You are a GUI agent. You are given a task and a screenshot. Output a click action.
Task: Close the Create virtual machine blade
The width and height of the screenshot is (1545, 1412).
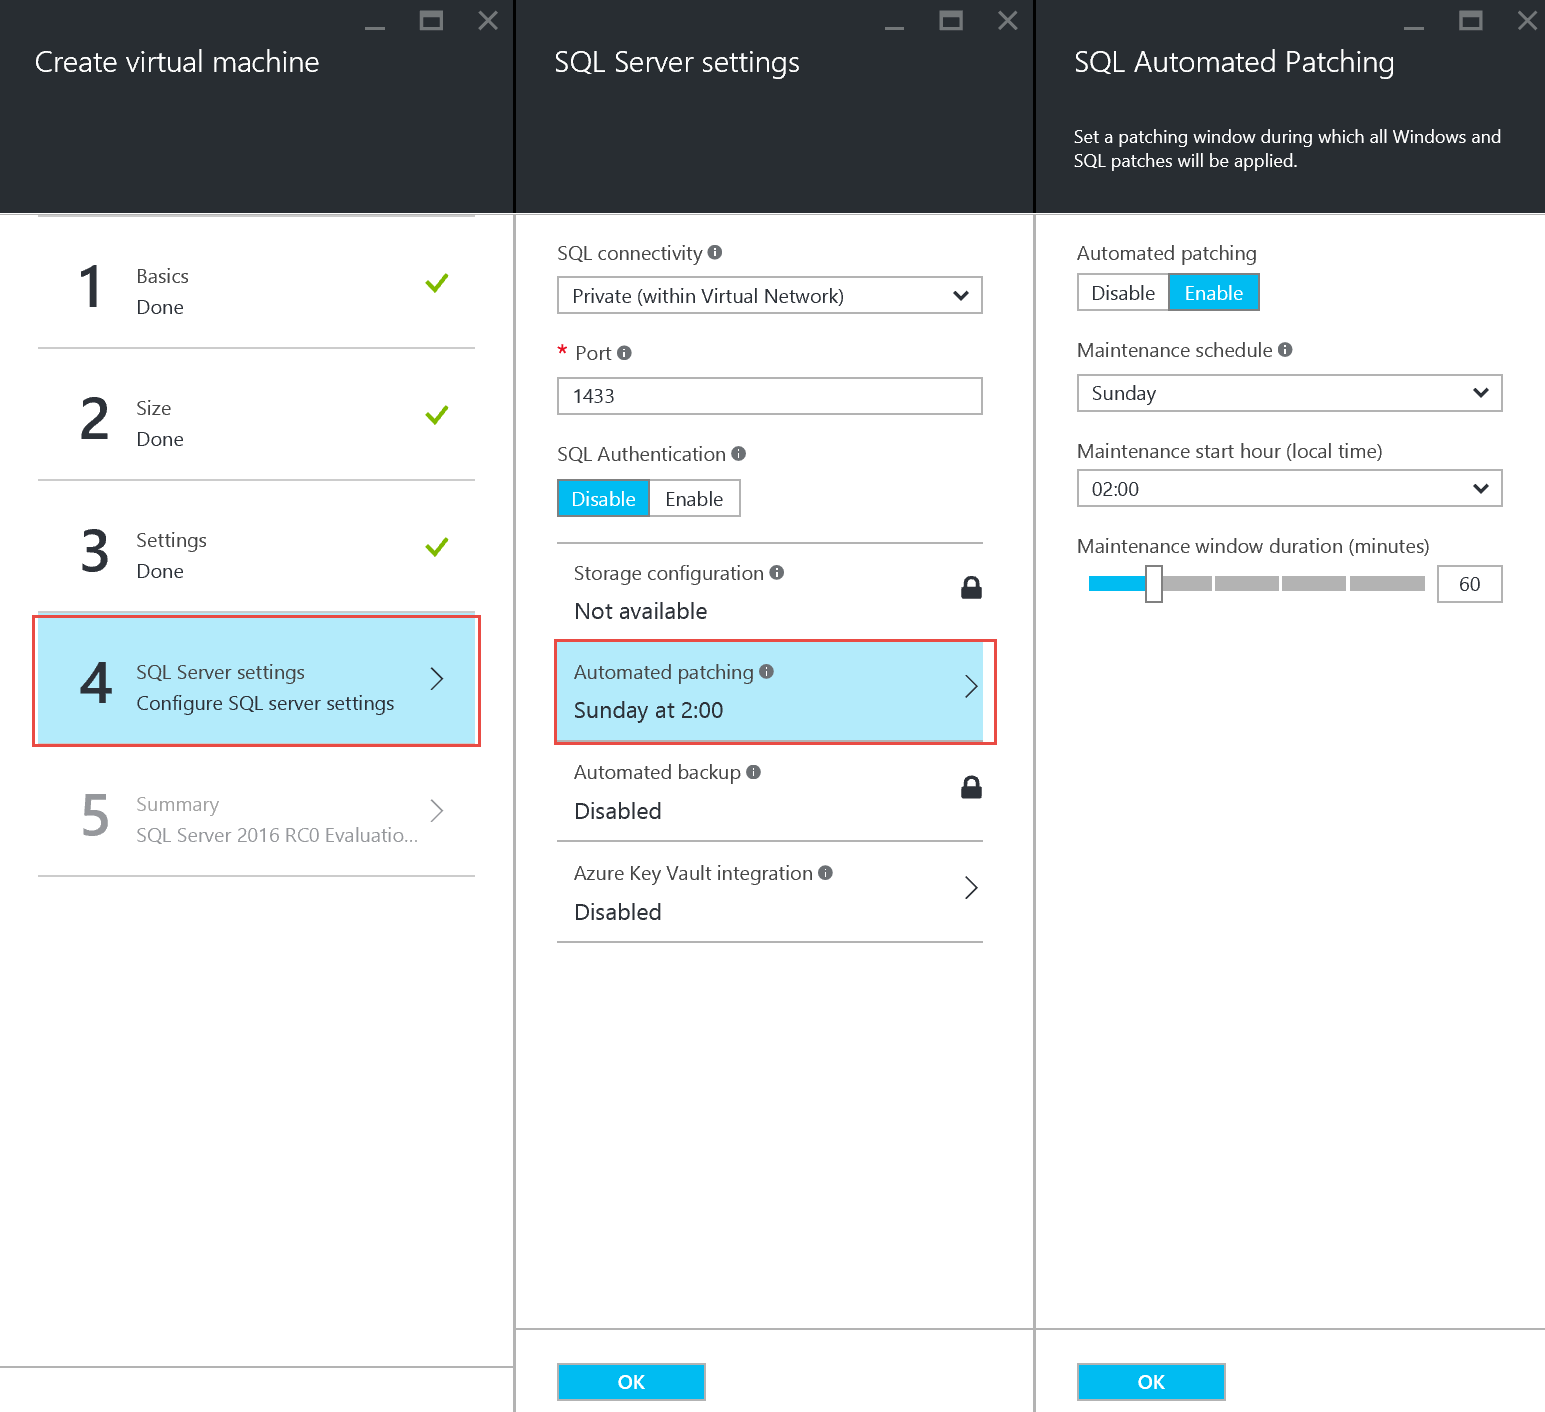tap(488, 20)
